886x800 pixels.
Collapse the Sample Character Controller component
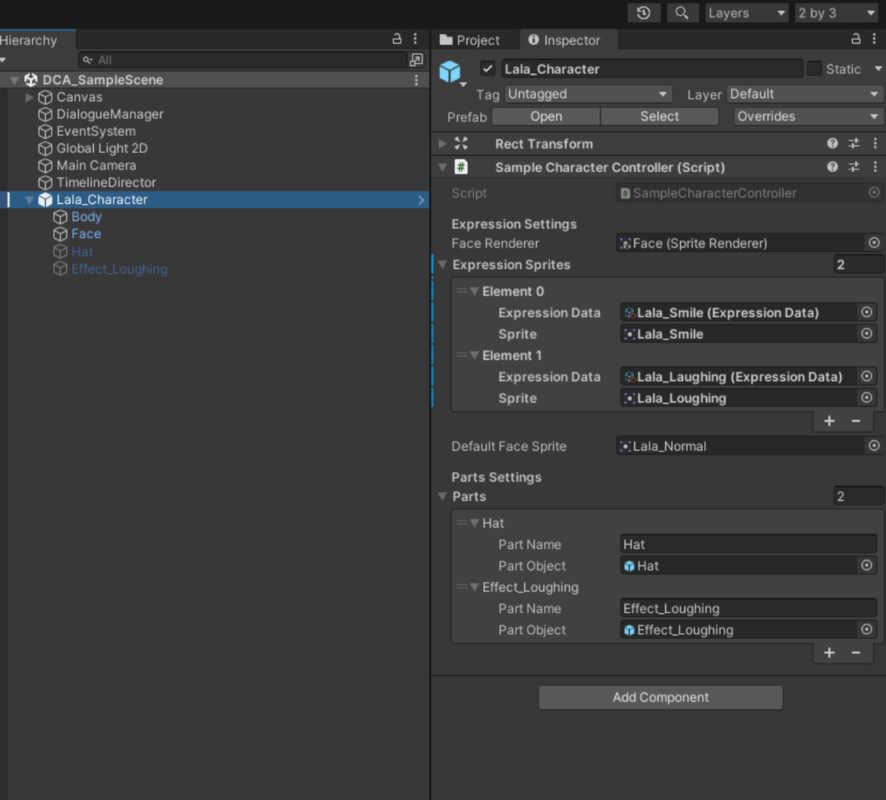pyautogui.click(x=442, y=167)
